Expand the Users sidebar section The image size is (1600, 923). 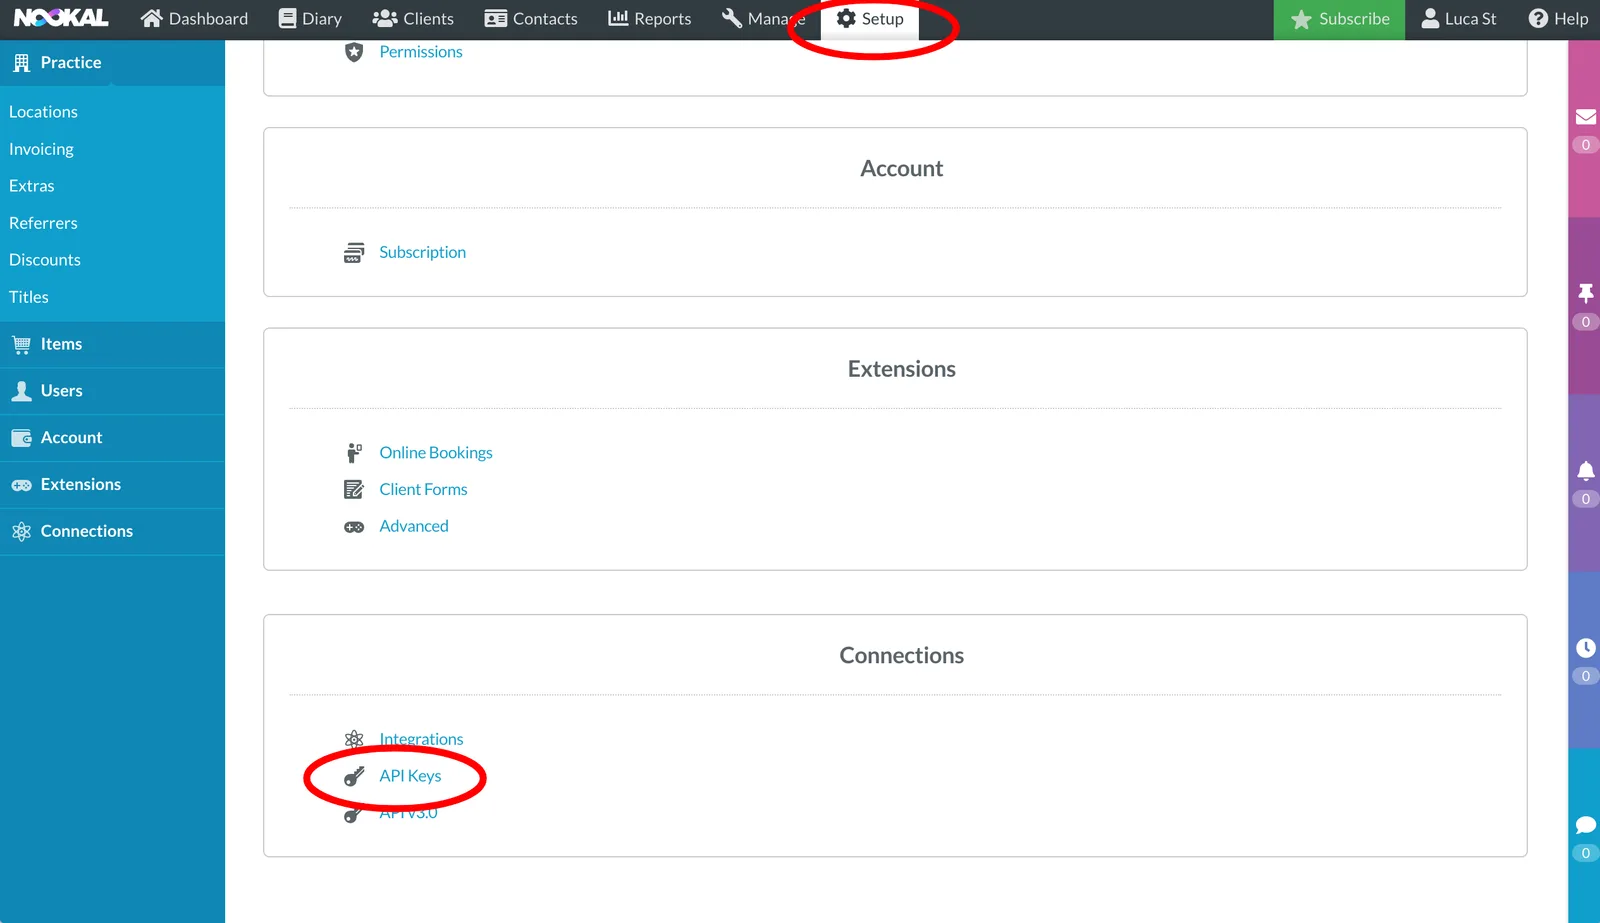tap(112, 391)
